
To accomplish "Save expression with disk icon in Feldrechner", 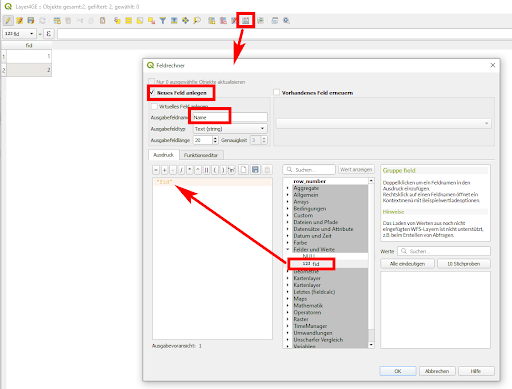I will pyautogui.click(x=255, y=170).
